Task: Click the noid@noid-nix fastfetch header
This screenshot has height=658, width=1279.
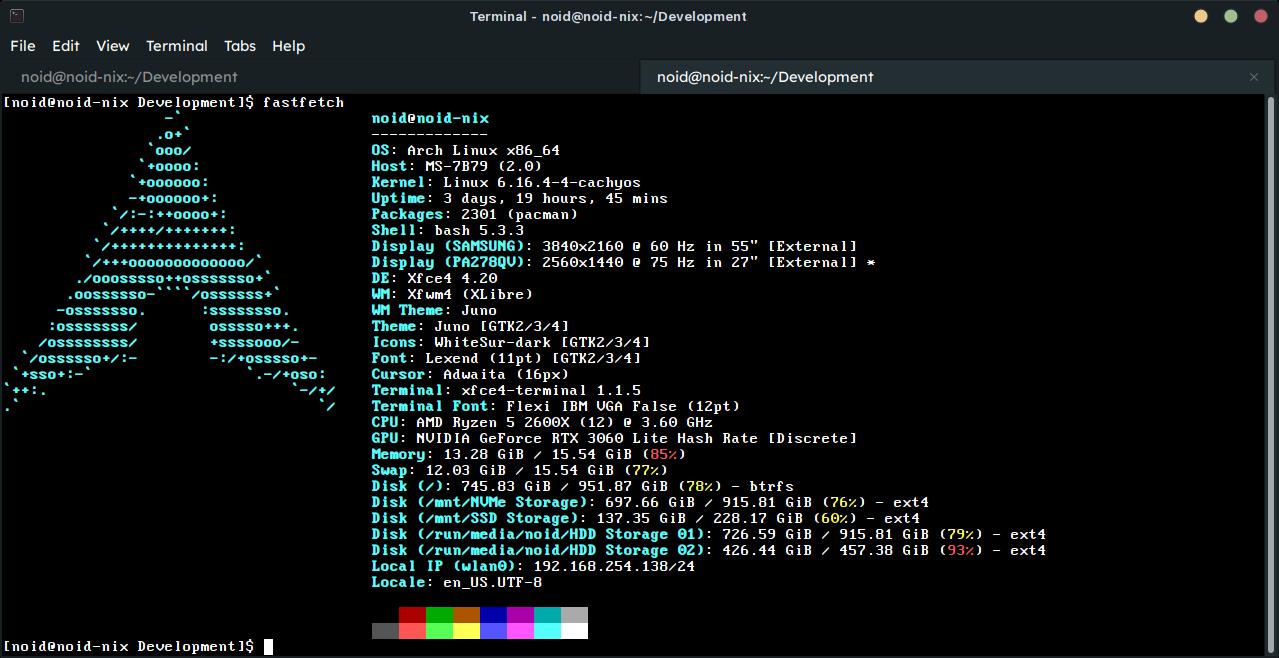Action: tap(430, 118)
